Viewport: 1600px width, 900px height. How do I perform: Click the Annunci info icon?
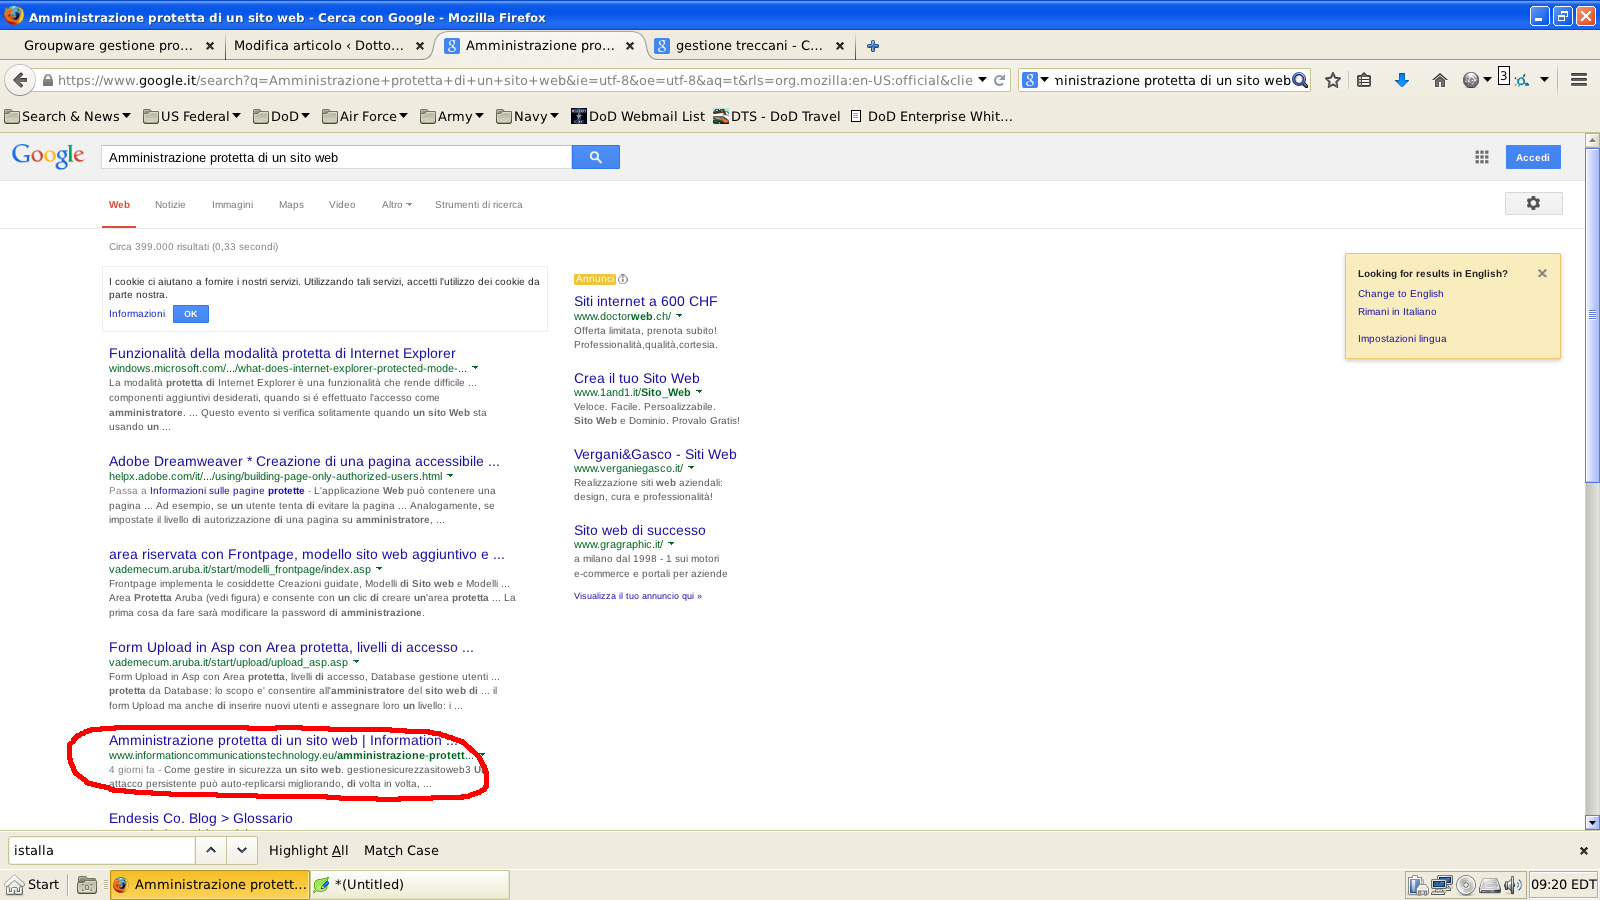pyautogui.click(x=623, y=279)
